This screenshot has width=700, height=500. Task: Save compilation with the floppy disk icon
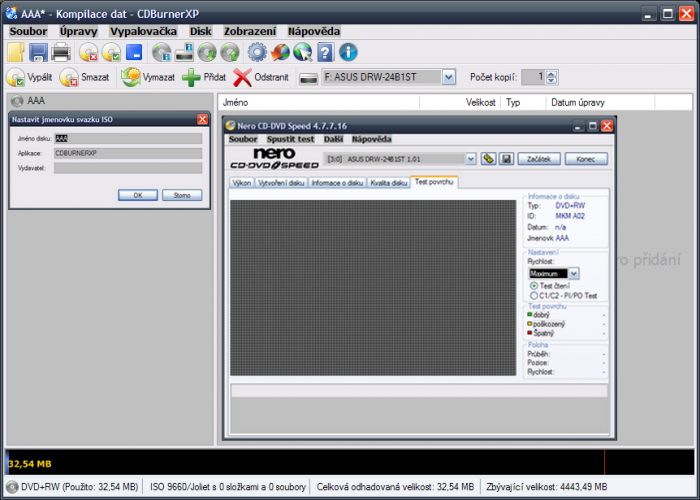pyautogui.click(x=38, y=52)
